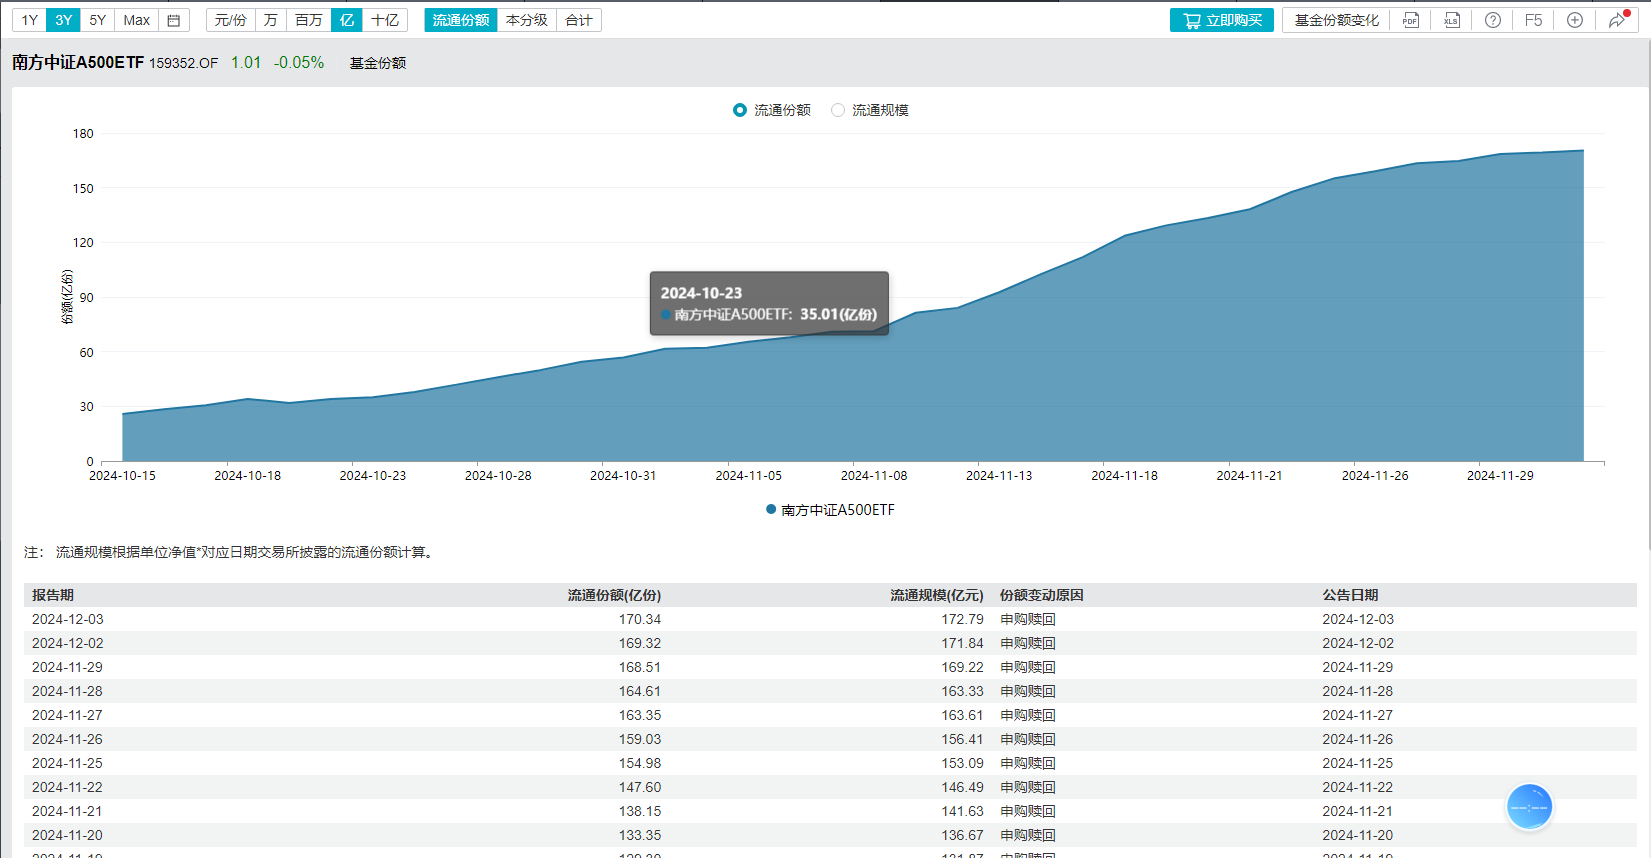Sort by 流通份额(亿份) column header

pyautogui.click(x=614, y=595)
